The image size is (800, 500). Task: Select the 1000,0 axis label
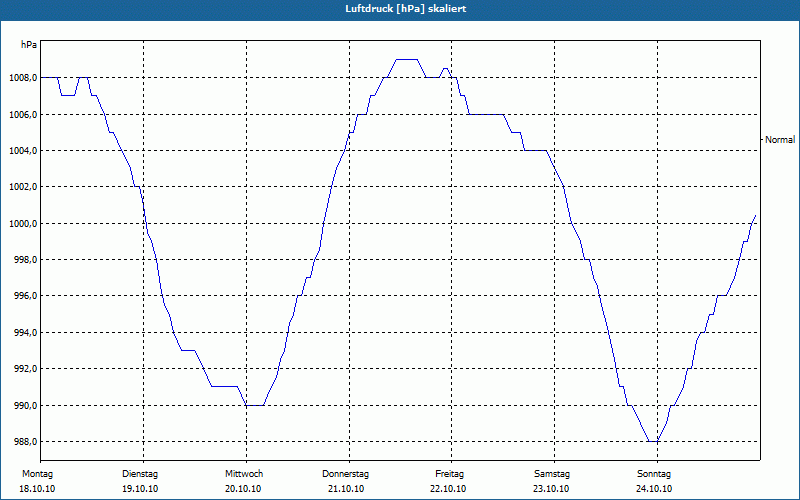coord(22,223)
